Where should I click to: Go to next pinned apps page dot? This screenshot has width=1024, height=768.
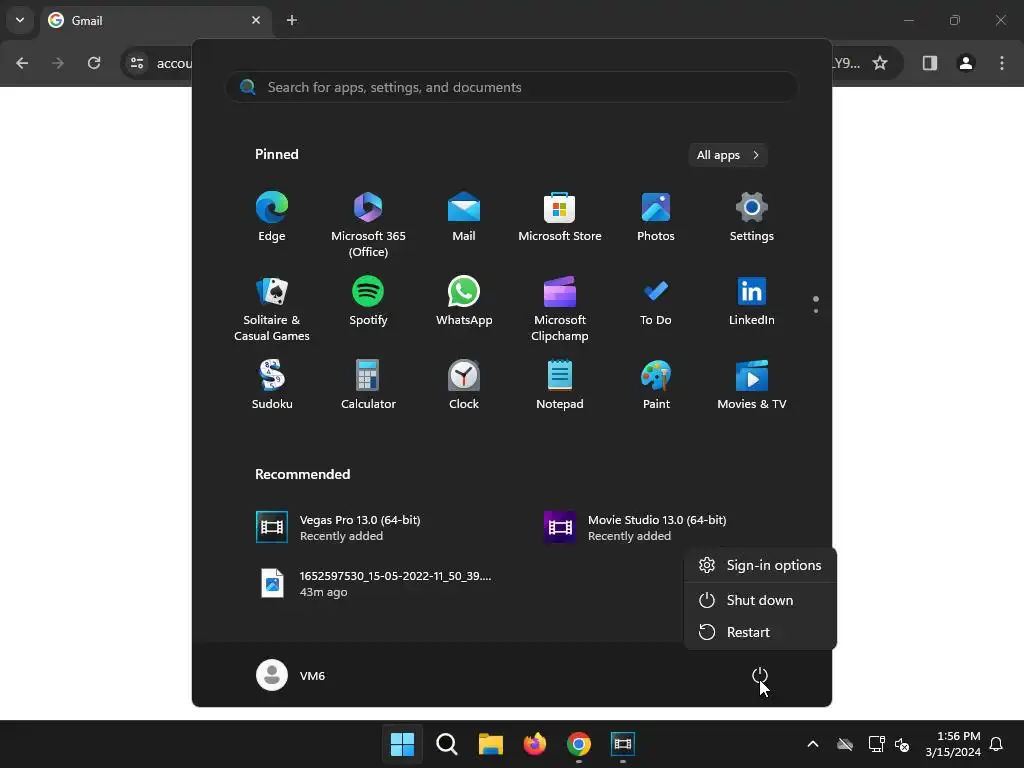tap(816, 311)
